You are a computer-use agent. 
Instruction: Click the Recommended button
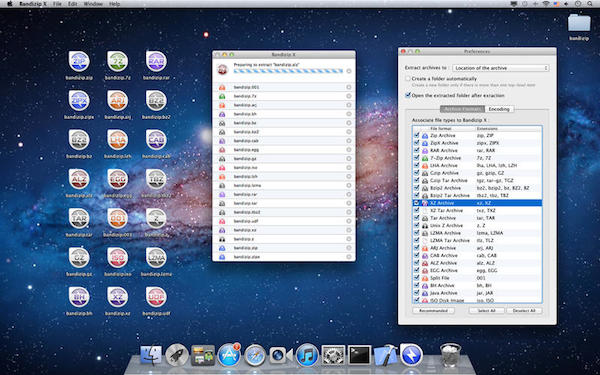(433, 311)
